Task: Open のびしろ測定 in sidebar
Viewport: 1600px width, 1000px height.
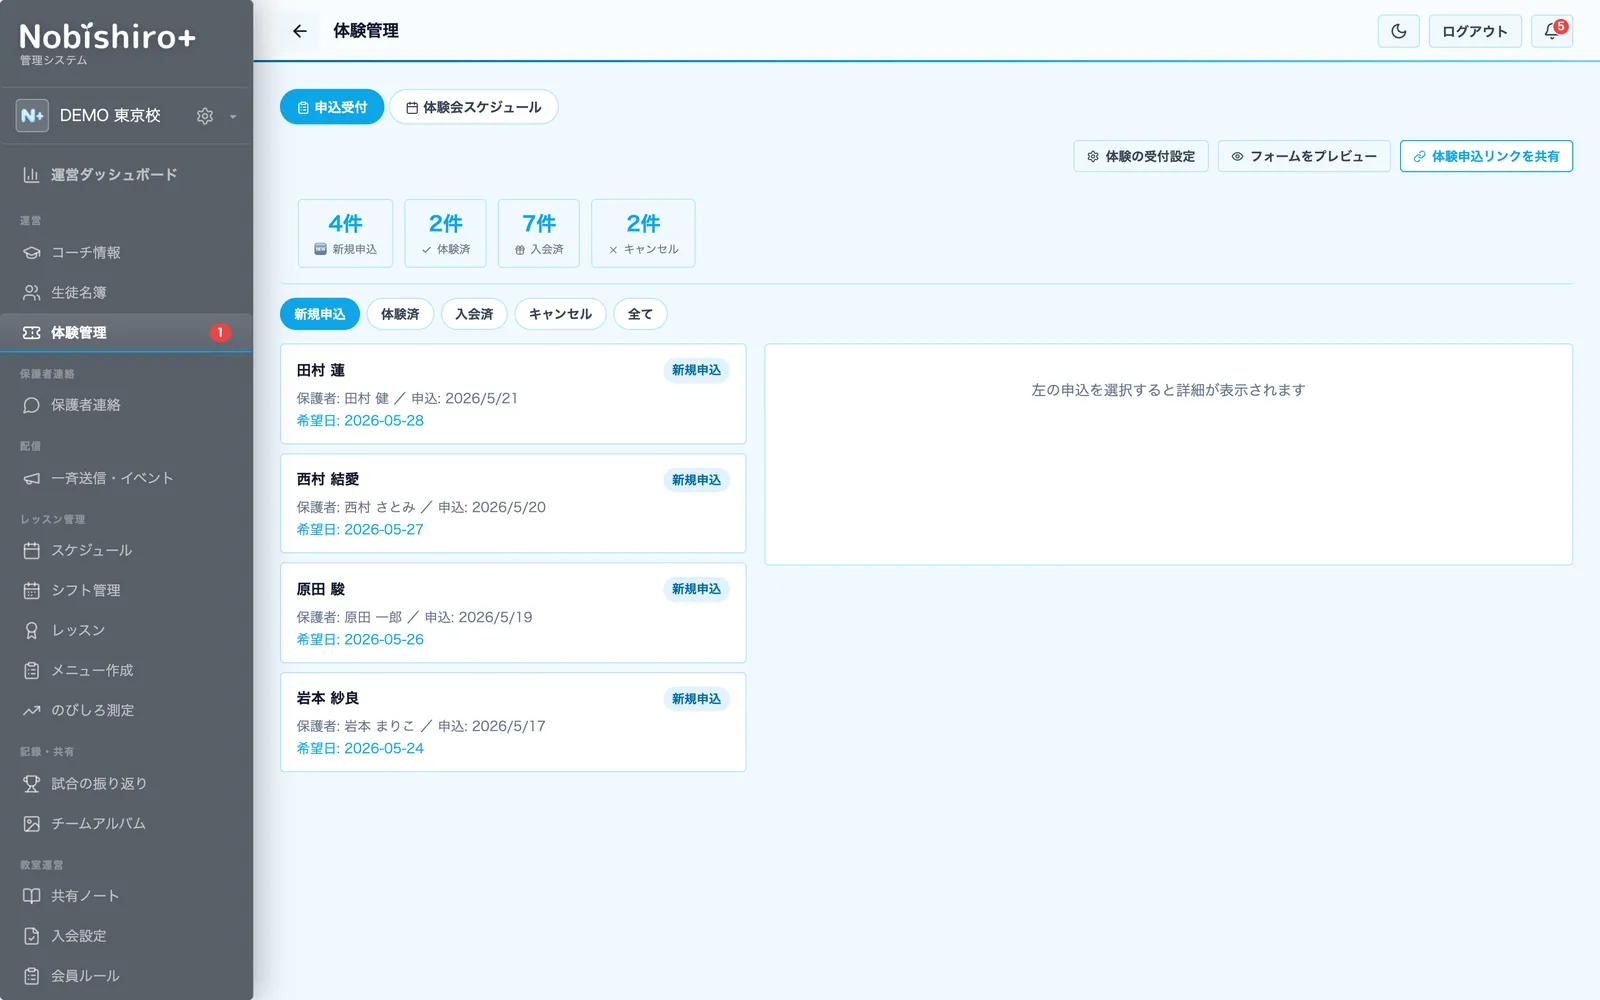Action: point(126,710)
